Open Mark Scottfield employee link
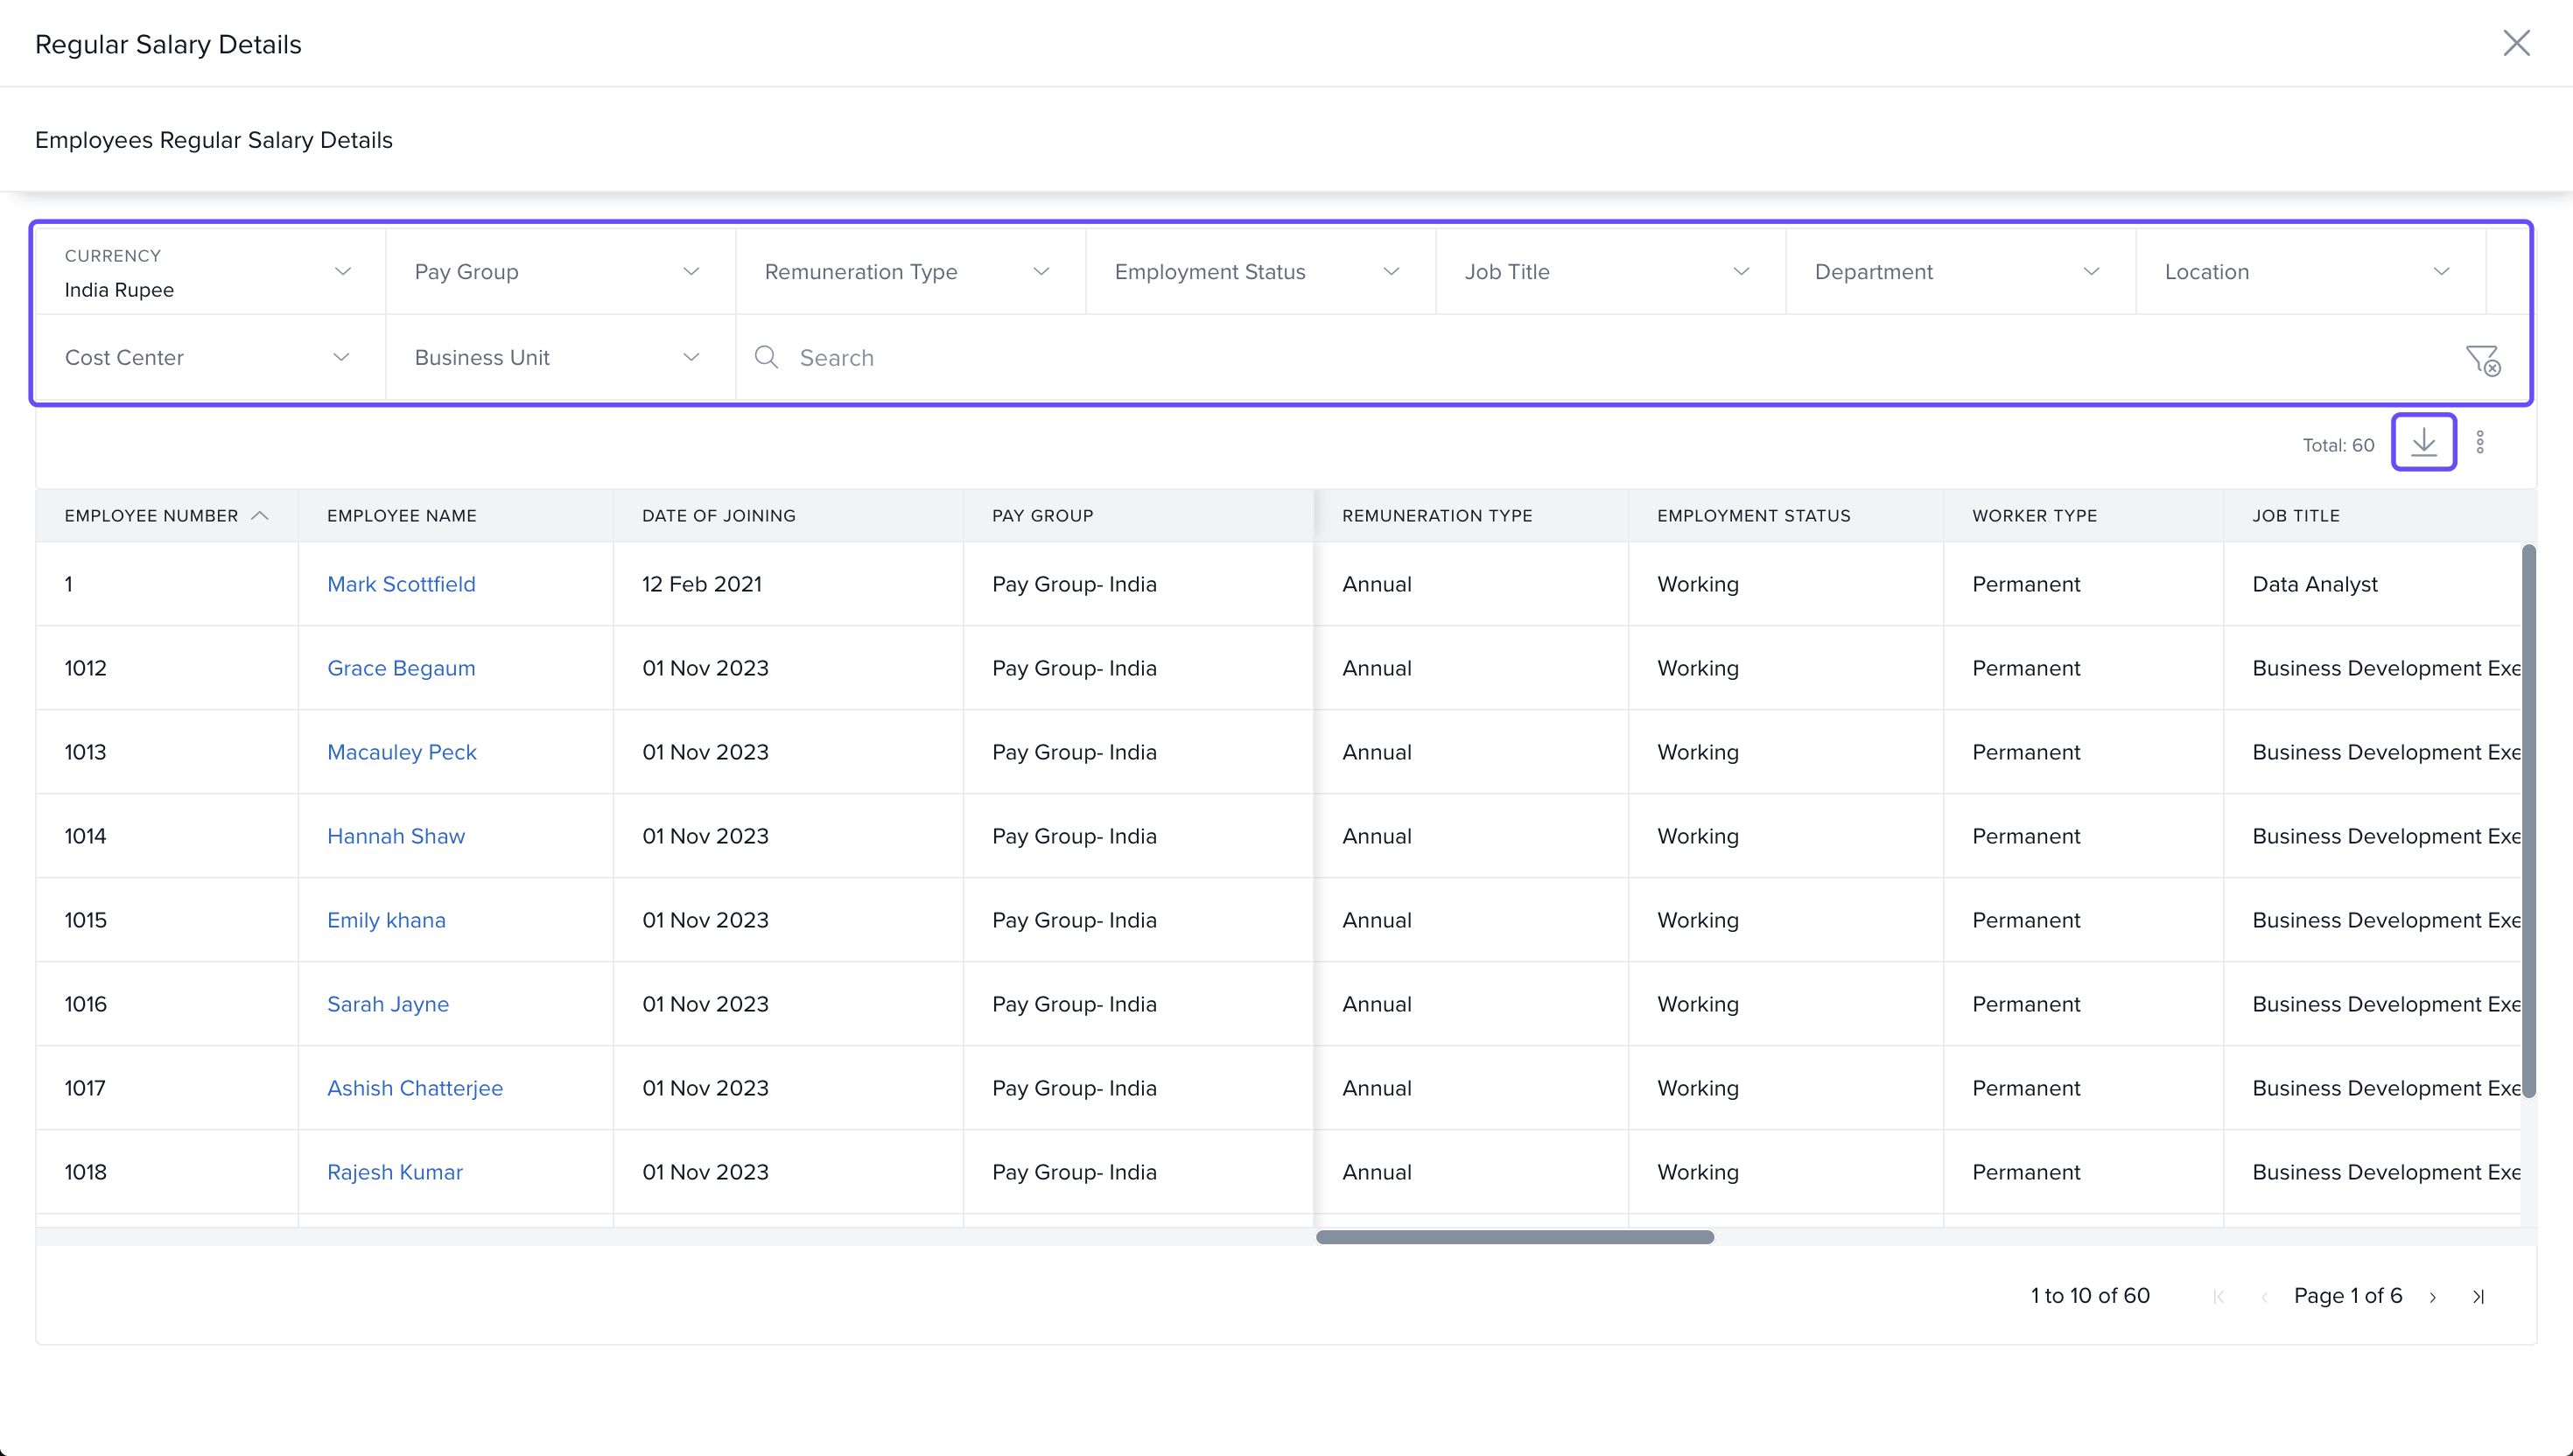 click(401, 584)
